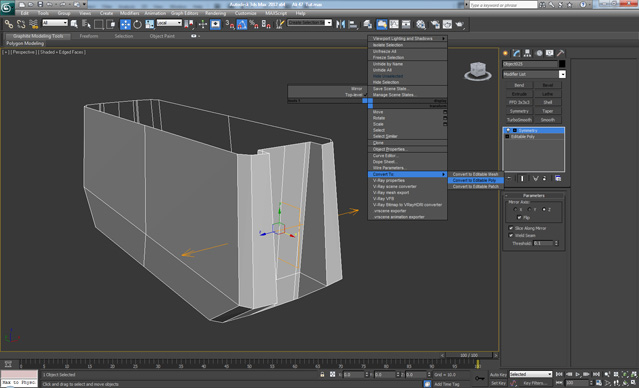Open the Material Editor icon
639x388 pixels.
(421, 24)
